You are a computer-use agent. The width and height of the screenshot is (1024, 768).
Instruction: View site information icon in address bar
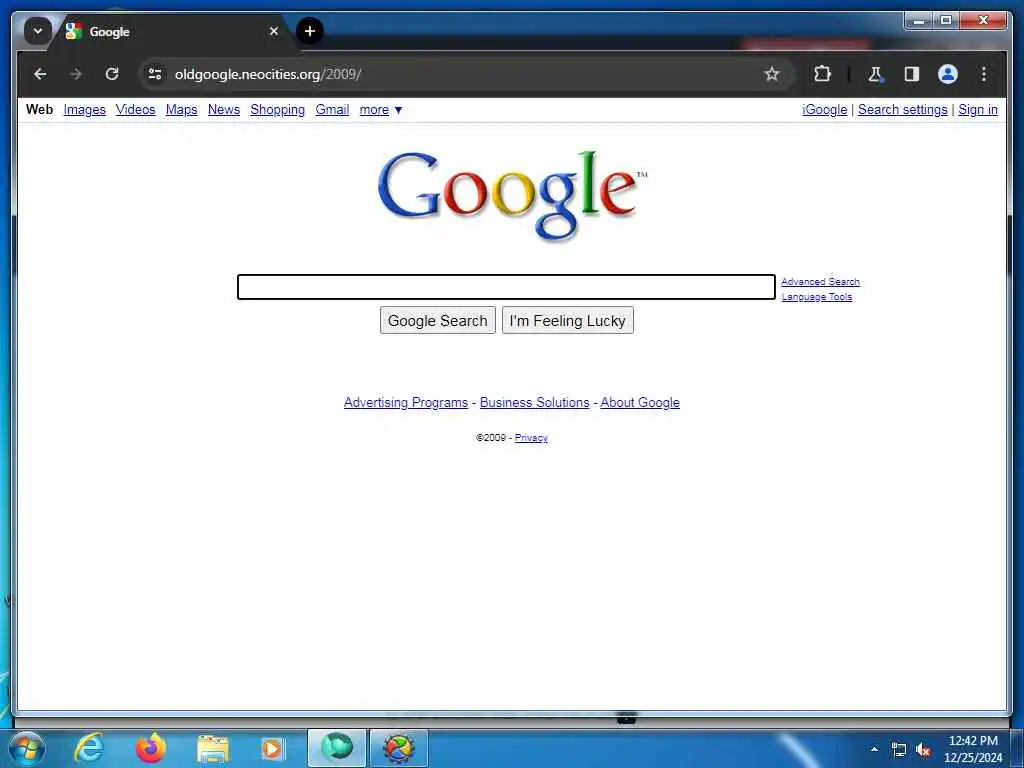(x=155, y=74)
